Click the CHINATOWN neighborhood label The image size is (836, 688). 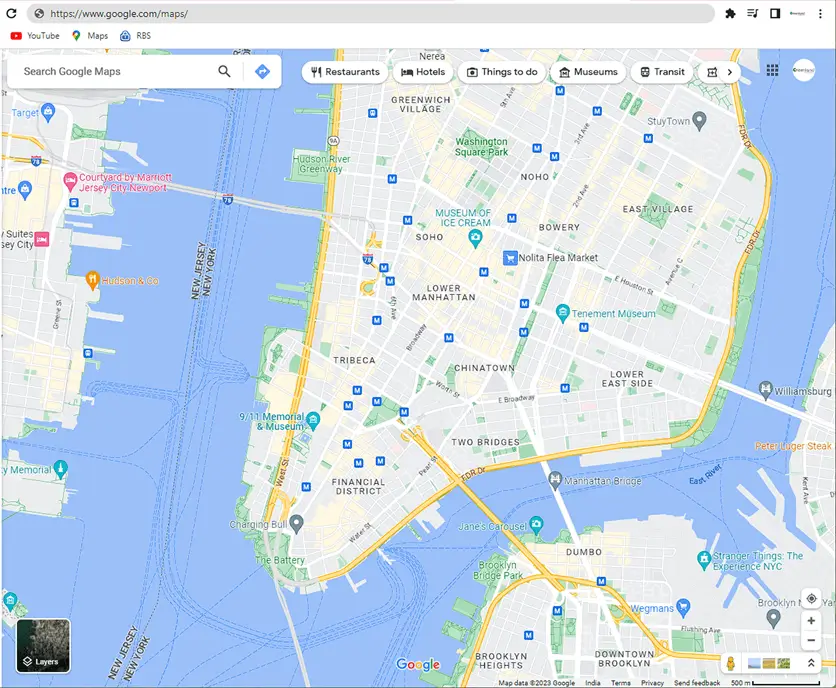(x=484, y=368)
